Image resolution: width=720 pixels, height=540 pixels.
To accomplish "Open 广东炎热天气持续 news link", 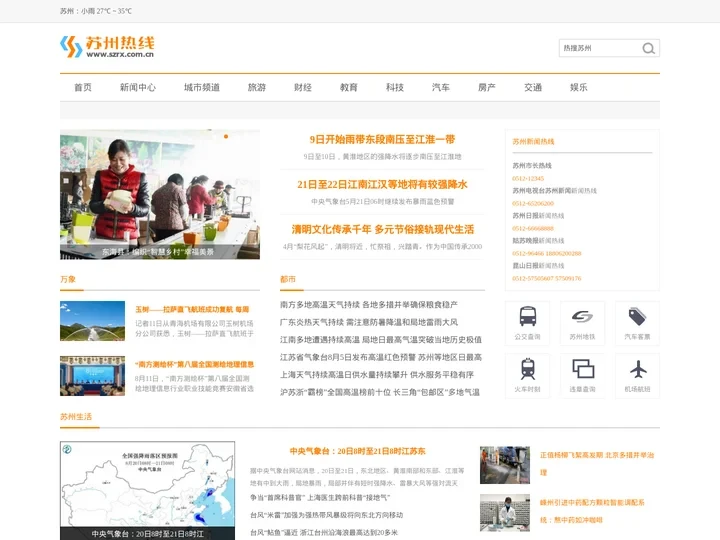I will click(369, 322).
